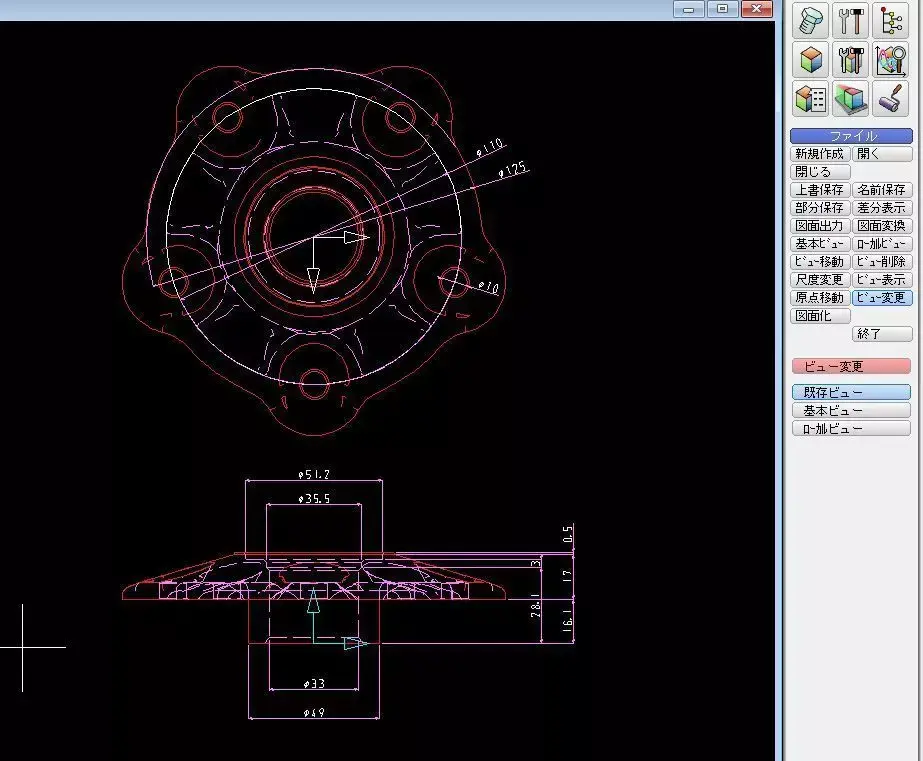Click the bolt part icon
Screen dimensions: 923x761
[811, 20]
